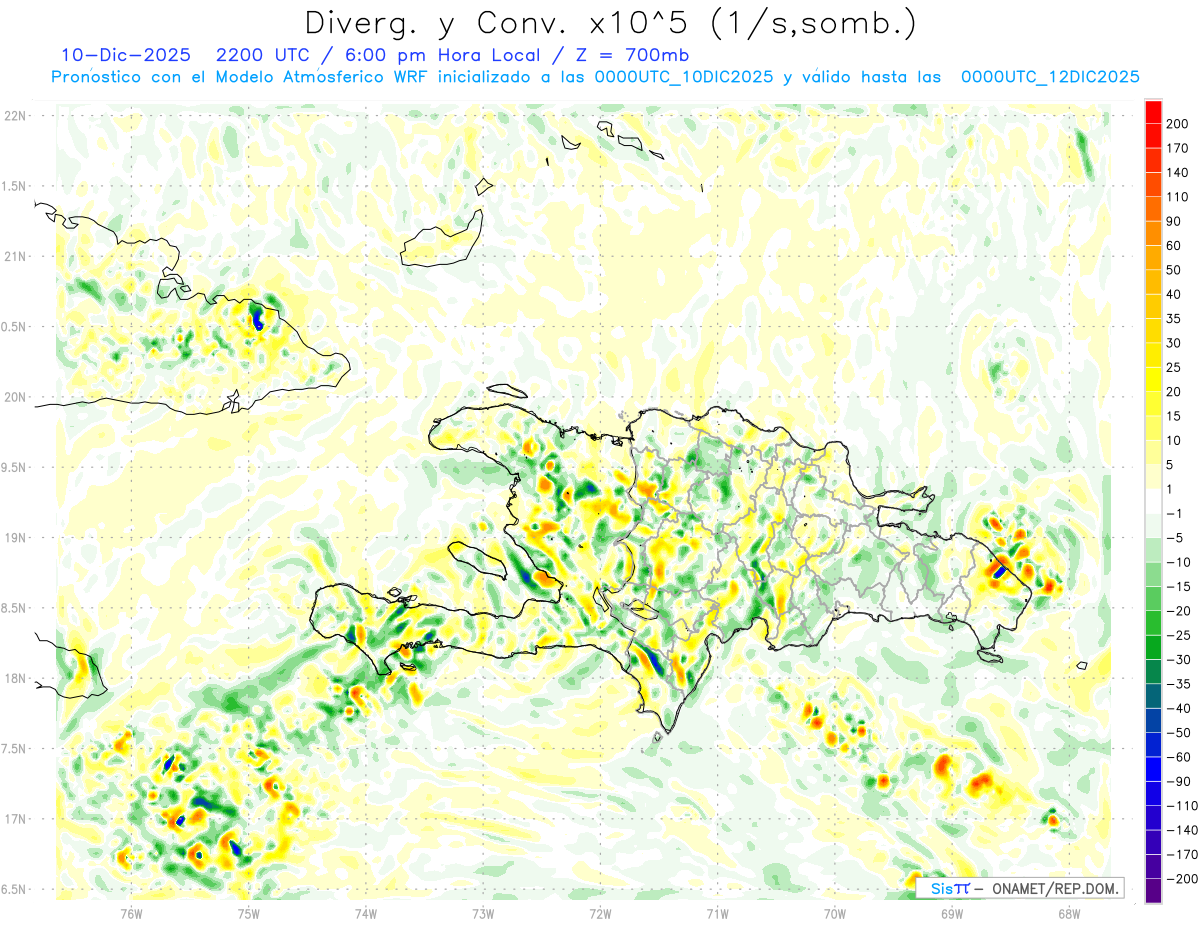The image size is (1200, 927).
Task: Click the white swatch between 1 and -1
Action: click(x=1153, y=501)
